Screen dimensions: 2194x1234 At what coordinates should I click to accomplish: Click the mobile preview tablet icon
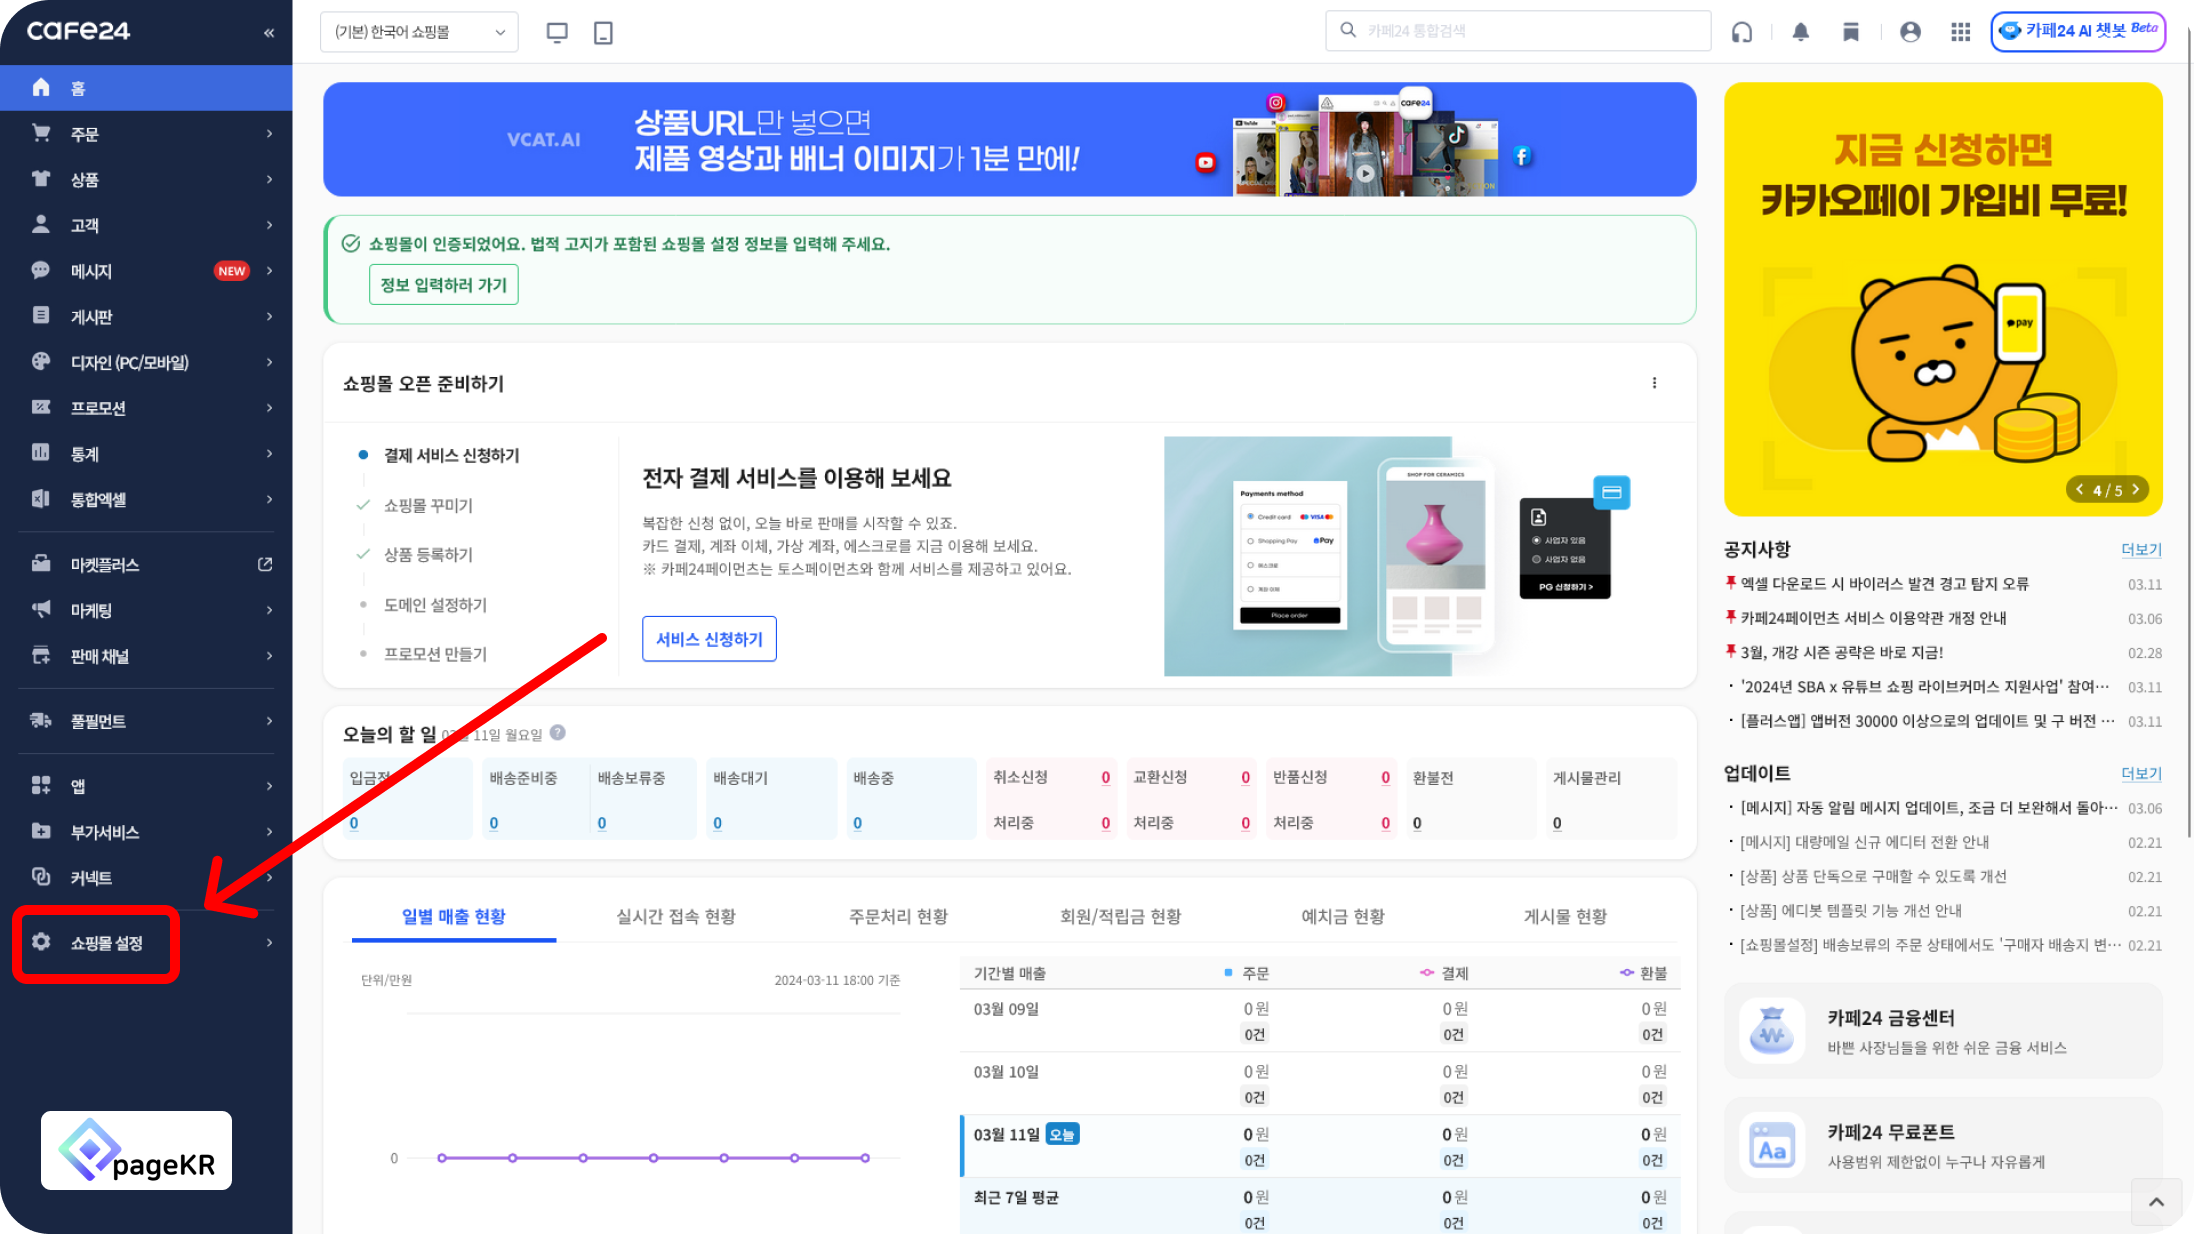coord(603,32)
